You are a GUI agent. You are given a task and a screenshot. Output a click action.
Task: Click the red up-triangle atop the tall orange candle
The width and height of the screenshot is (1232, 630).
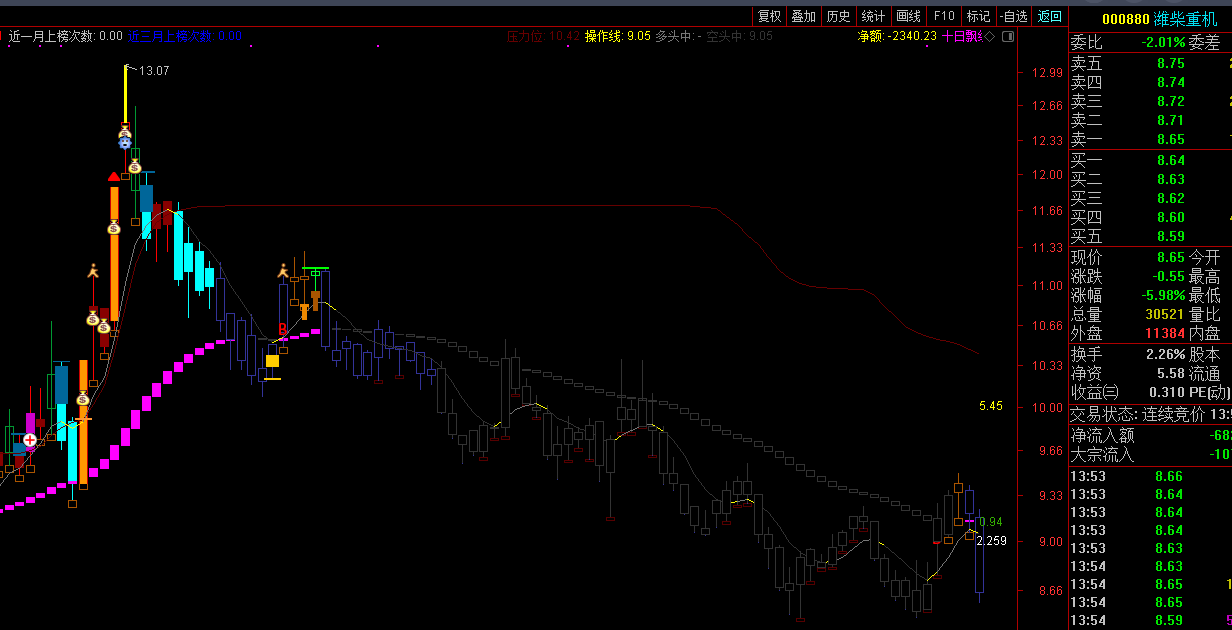click(x=114, y=177)
